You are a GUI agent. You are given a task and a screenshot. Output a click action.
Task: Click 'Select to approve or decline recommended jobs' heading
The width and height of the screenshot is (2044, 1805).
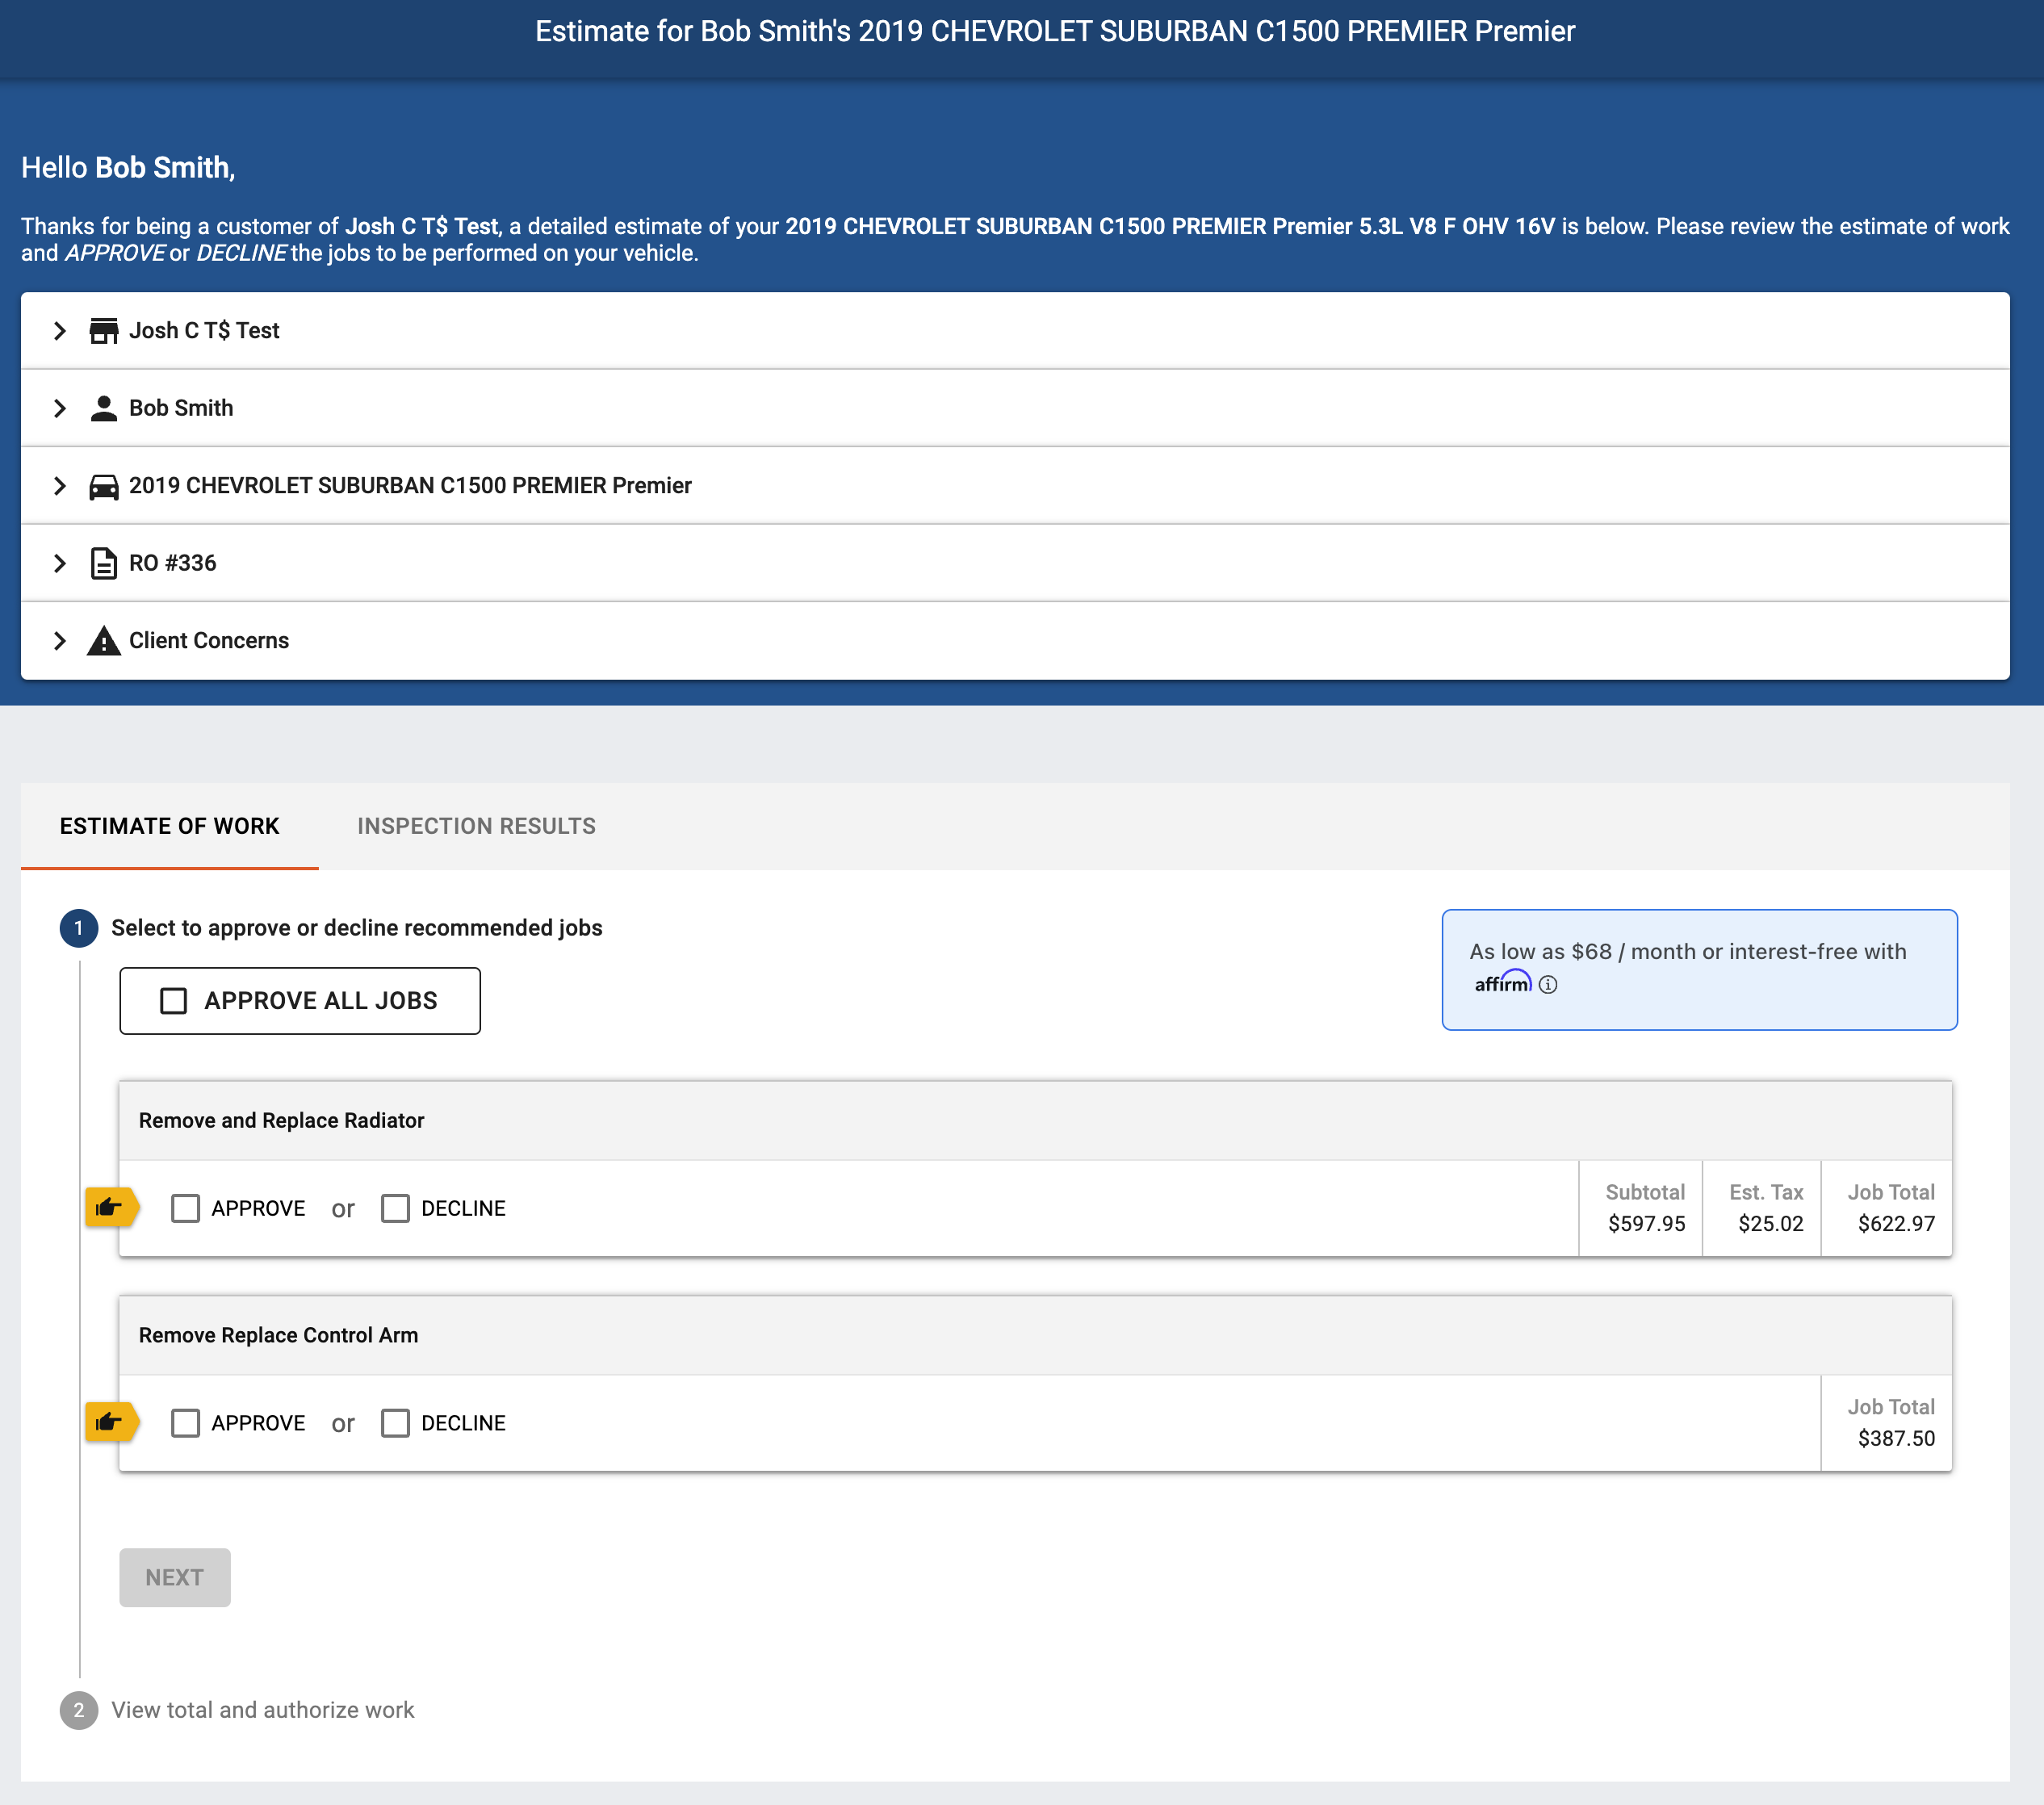pyautogui.click(x=357, y=928)
